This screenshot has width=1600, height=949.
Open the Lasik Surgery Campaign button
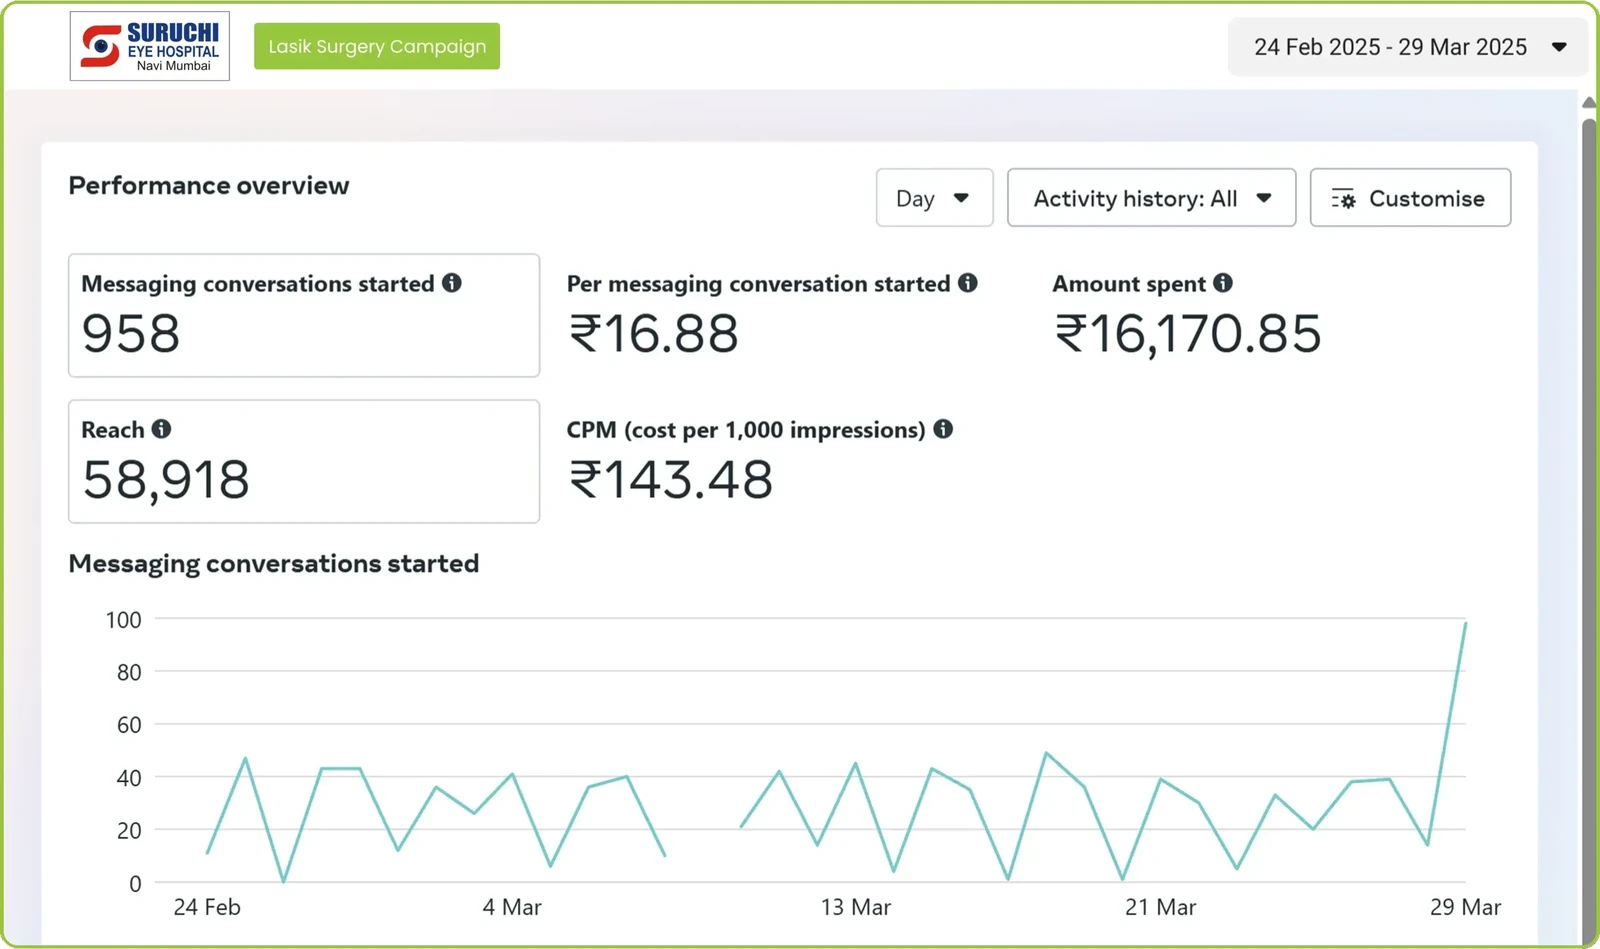click(377, 46)
